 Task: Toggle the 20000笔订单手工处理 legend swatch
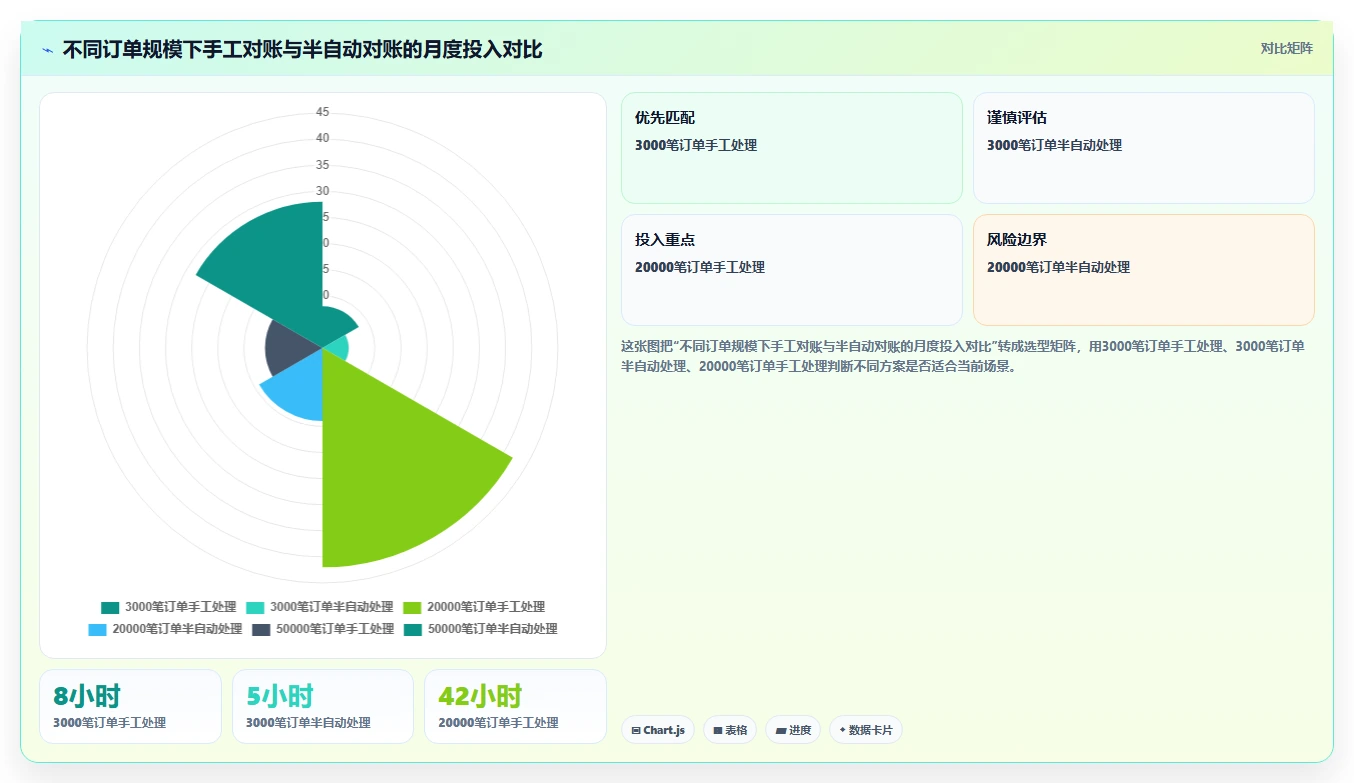coord(412,607)
